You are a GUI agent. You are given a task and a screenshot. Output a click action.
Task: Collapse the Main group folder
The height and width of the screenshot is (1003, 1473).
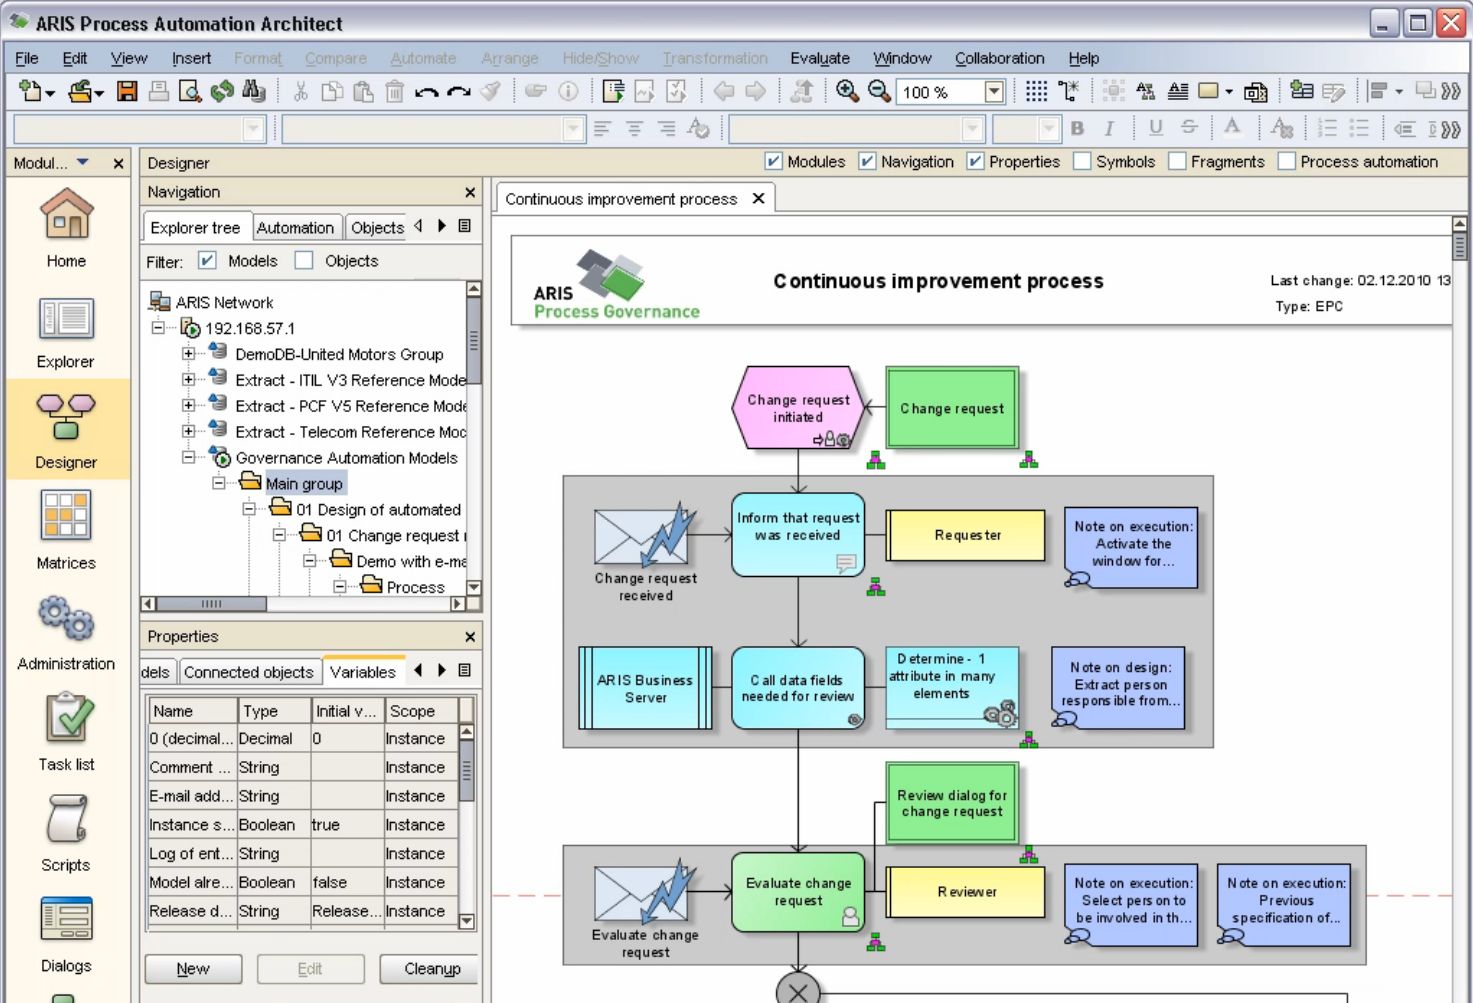pos(218,483)
